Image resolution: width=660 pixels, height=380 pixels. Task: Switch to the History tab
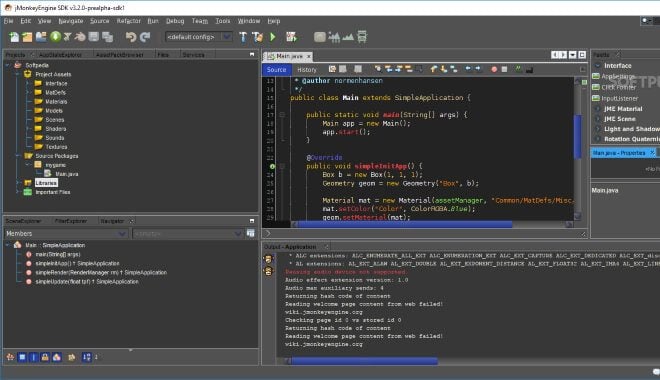pyautogui.click(x=307, y=70)
